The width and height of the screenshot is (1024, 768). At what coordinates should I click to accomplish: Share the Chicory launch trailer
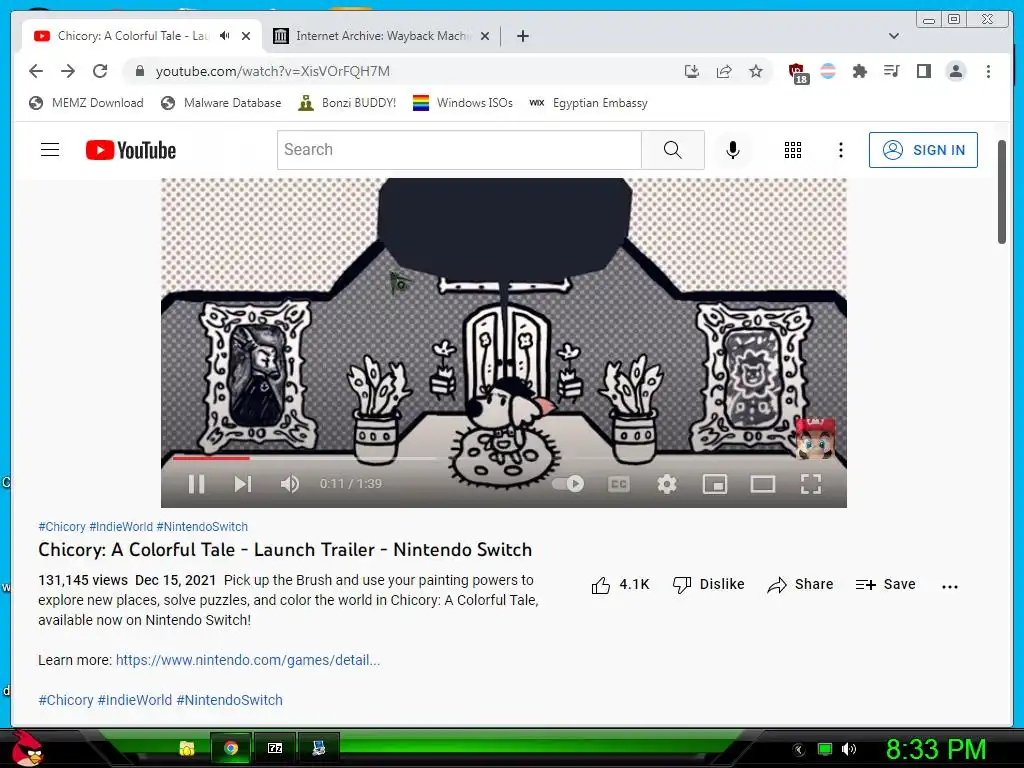click(x=800, y=584)
